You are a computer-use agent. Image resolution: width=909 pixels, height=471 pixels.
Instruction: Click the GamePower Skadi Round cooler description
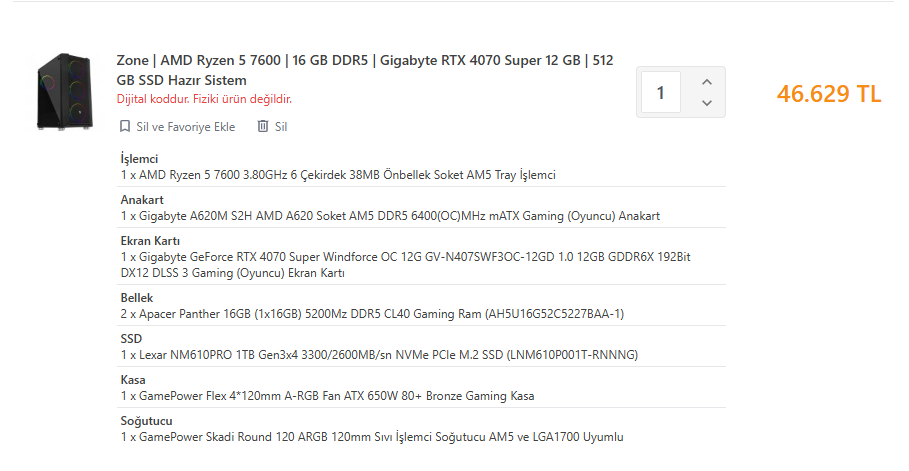coord(372,437)
